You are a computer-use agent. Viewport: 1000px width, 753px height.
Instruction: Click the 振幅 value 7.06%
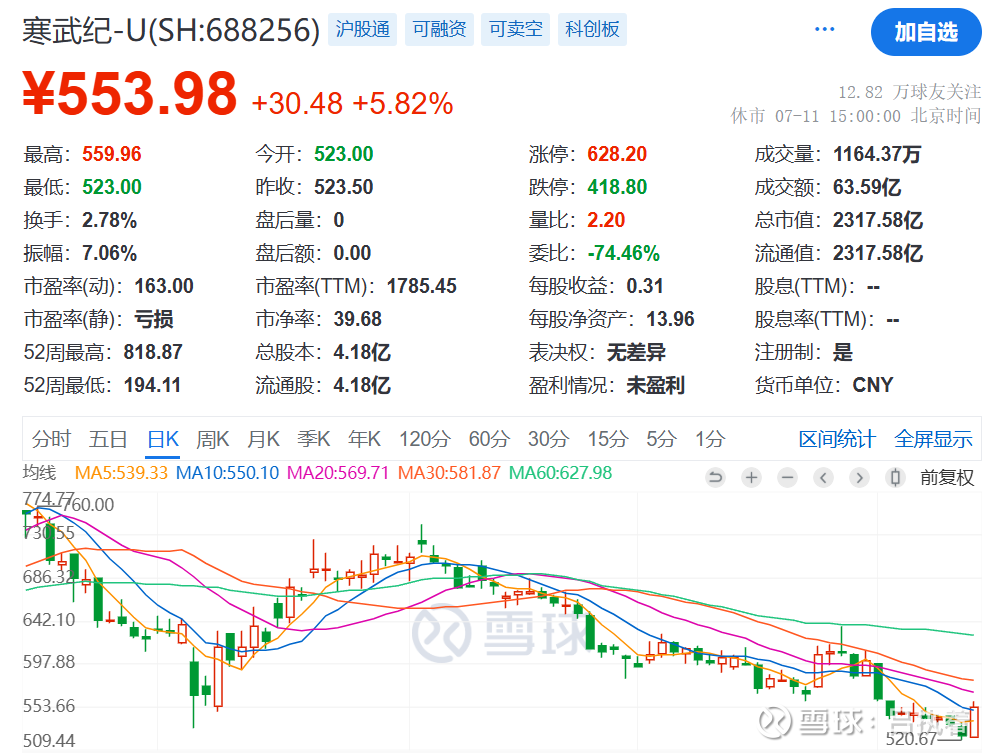[110, 253]
